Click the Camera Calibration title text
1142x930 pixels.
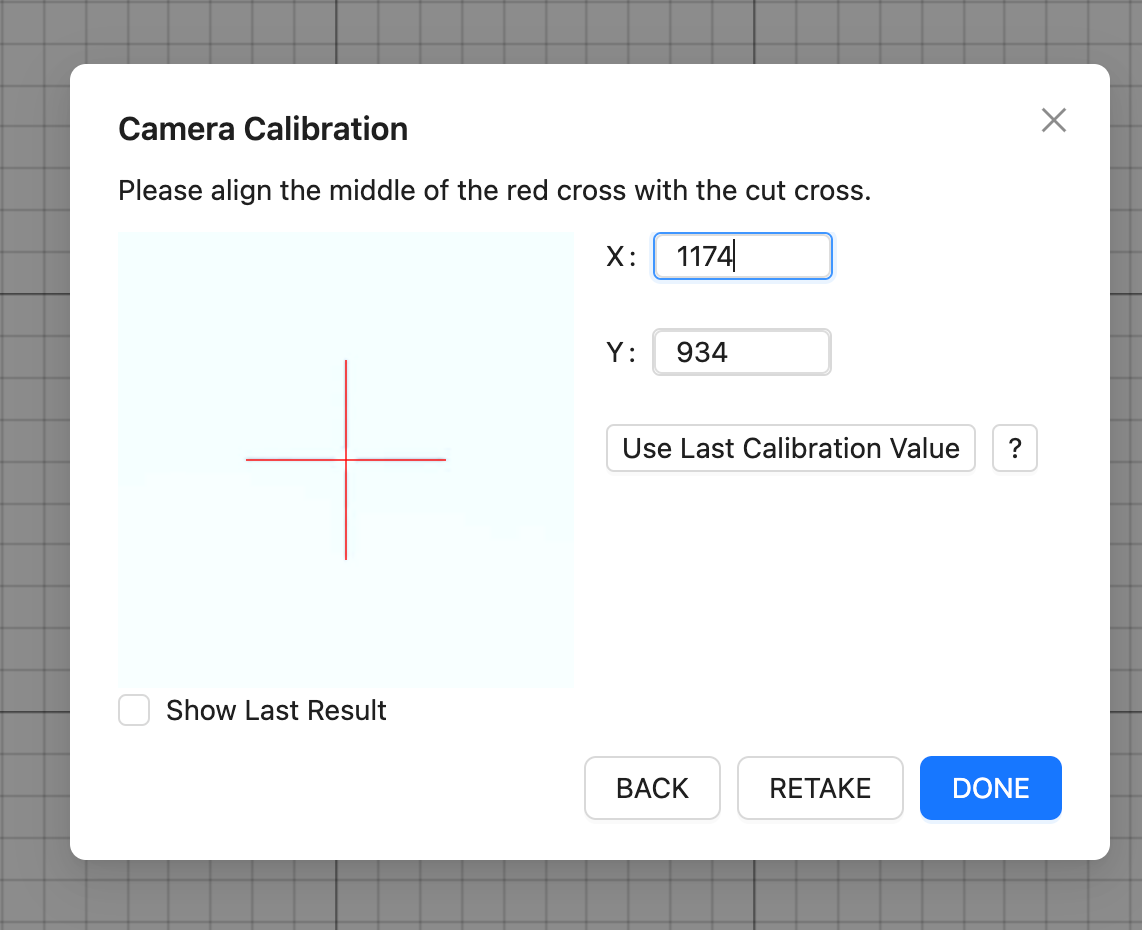(x=263, y=129)
